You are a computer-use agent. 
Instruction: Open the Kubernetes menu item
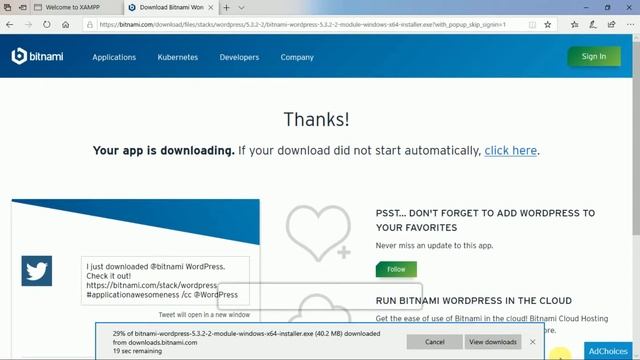[178, 57]
